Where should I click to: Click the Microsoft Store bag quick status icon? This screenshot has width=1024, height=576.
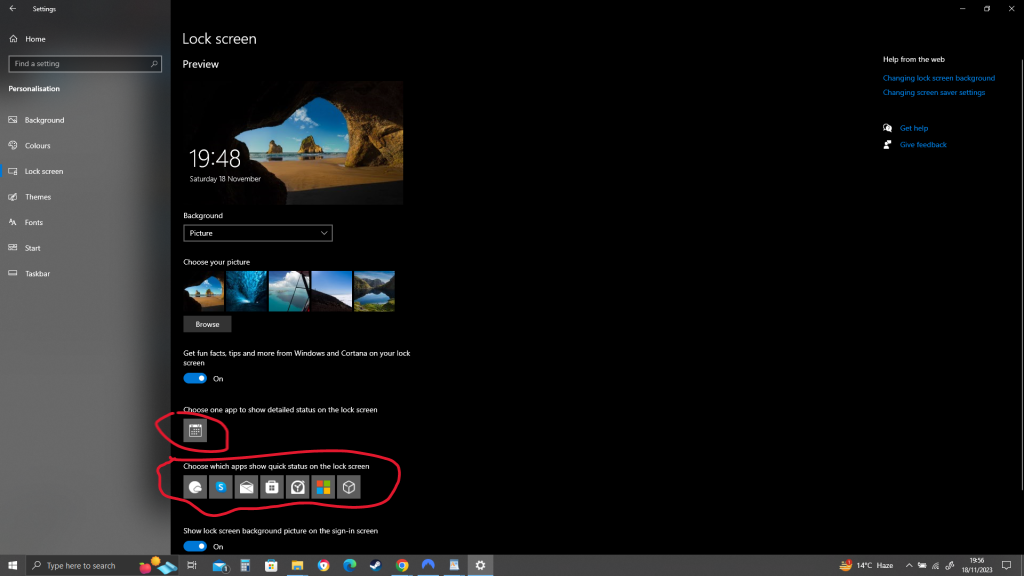pyautogui.click(x=272, y=487)
